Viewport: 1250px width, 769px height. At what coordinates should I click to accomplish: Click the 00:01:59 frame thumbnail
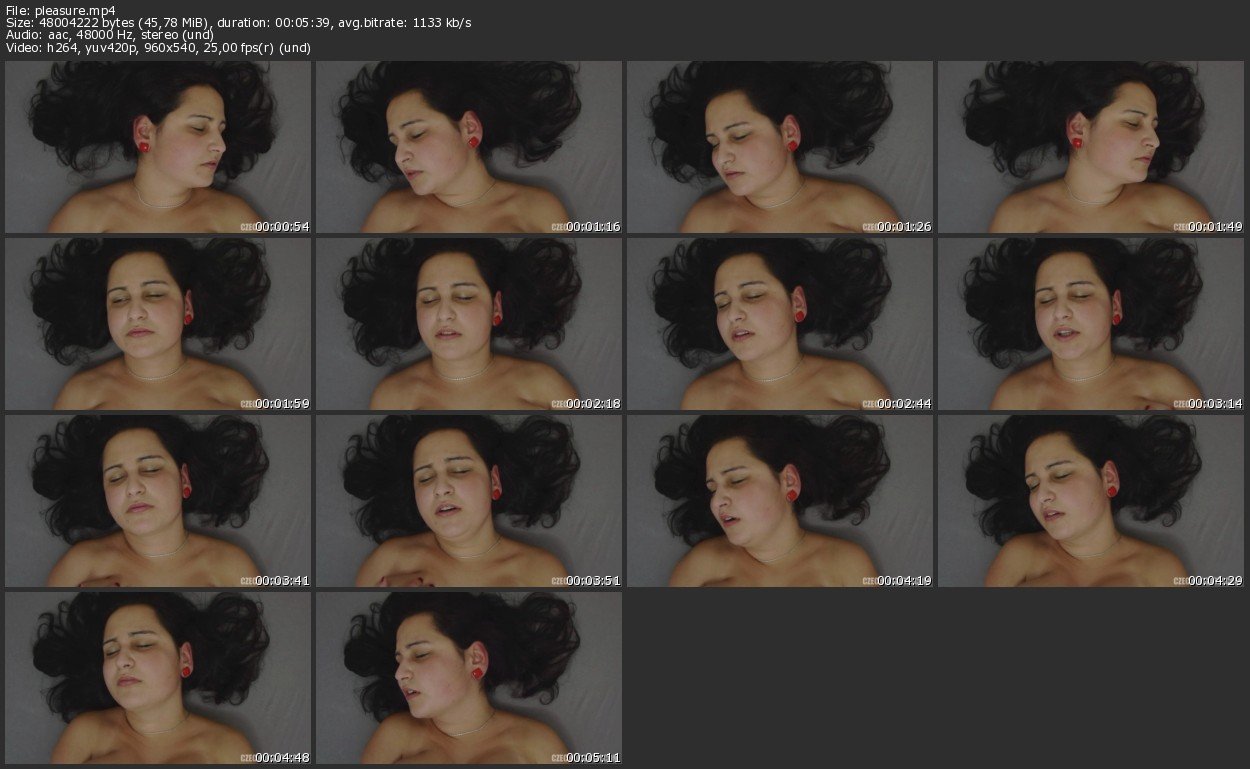click(x=158, y=324)
